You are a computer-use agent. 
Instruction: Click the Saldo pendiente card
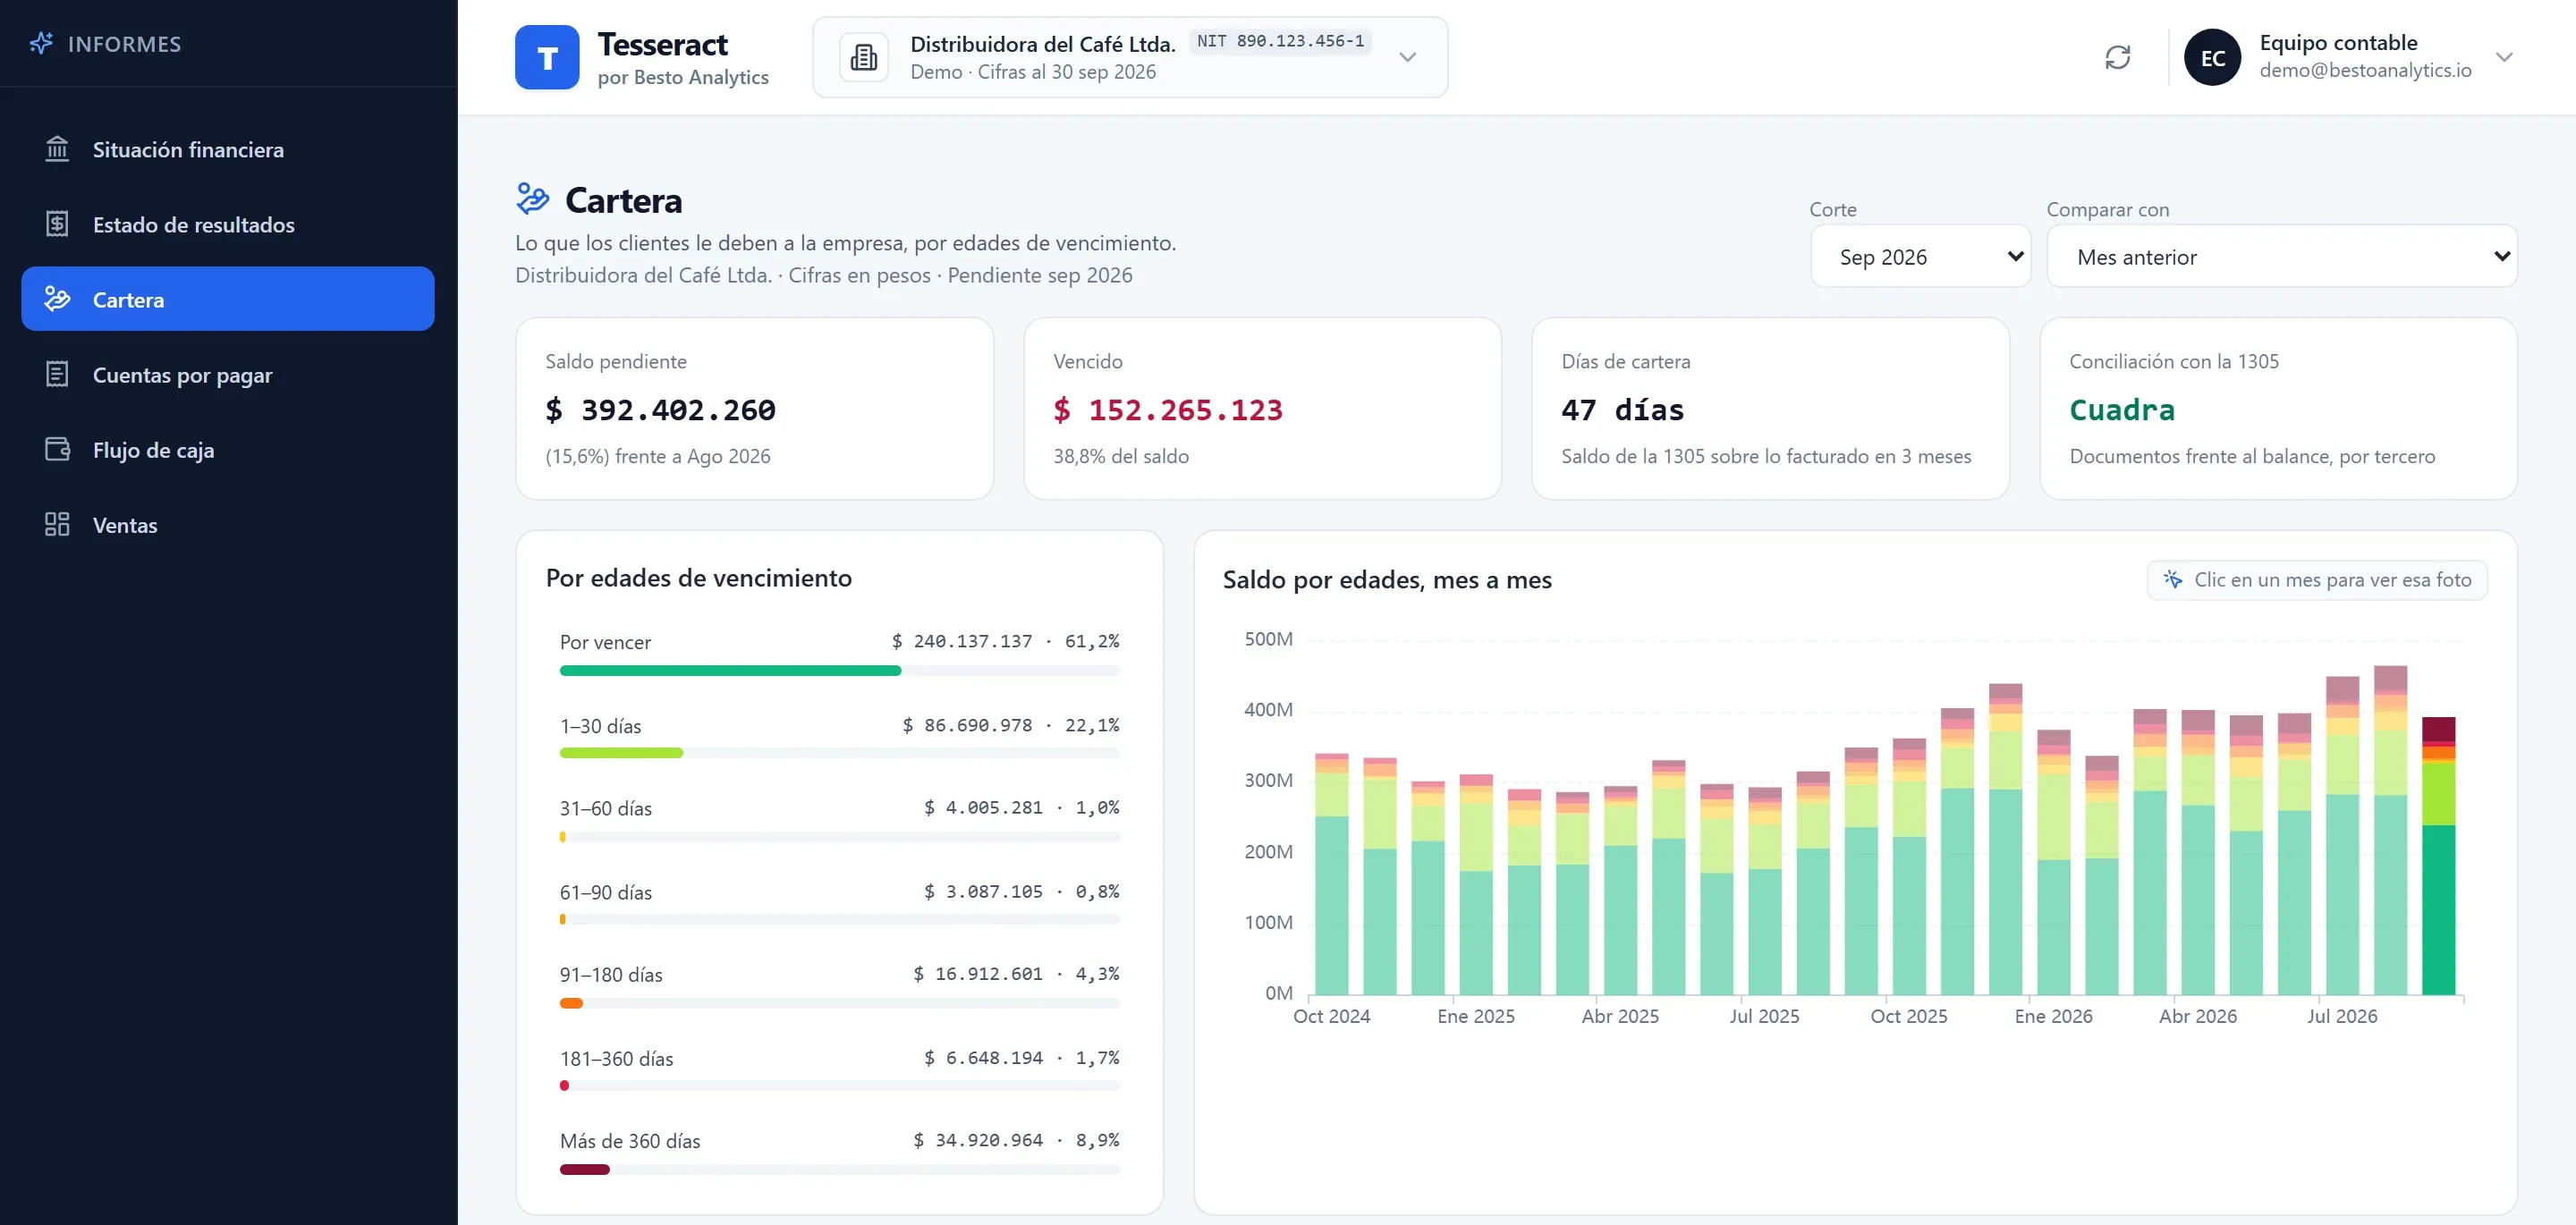click(x=754, y=408)
